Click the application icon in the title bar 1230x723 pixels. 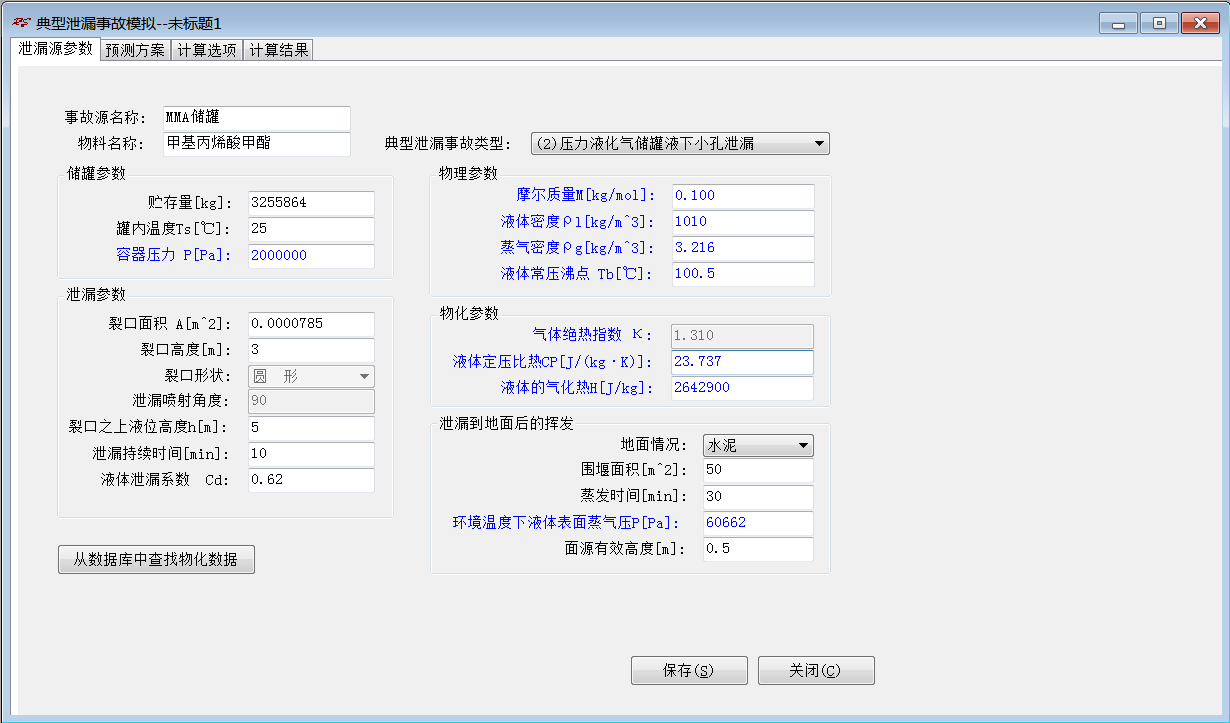click(20, 22)
